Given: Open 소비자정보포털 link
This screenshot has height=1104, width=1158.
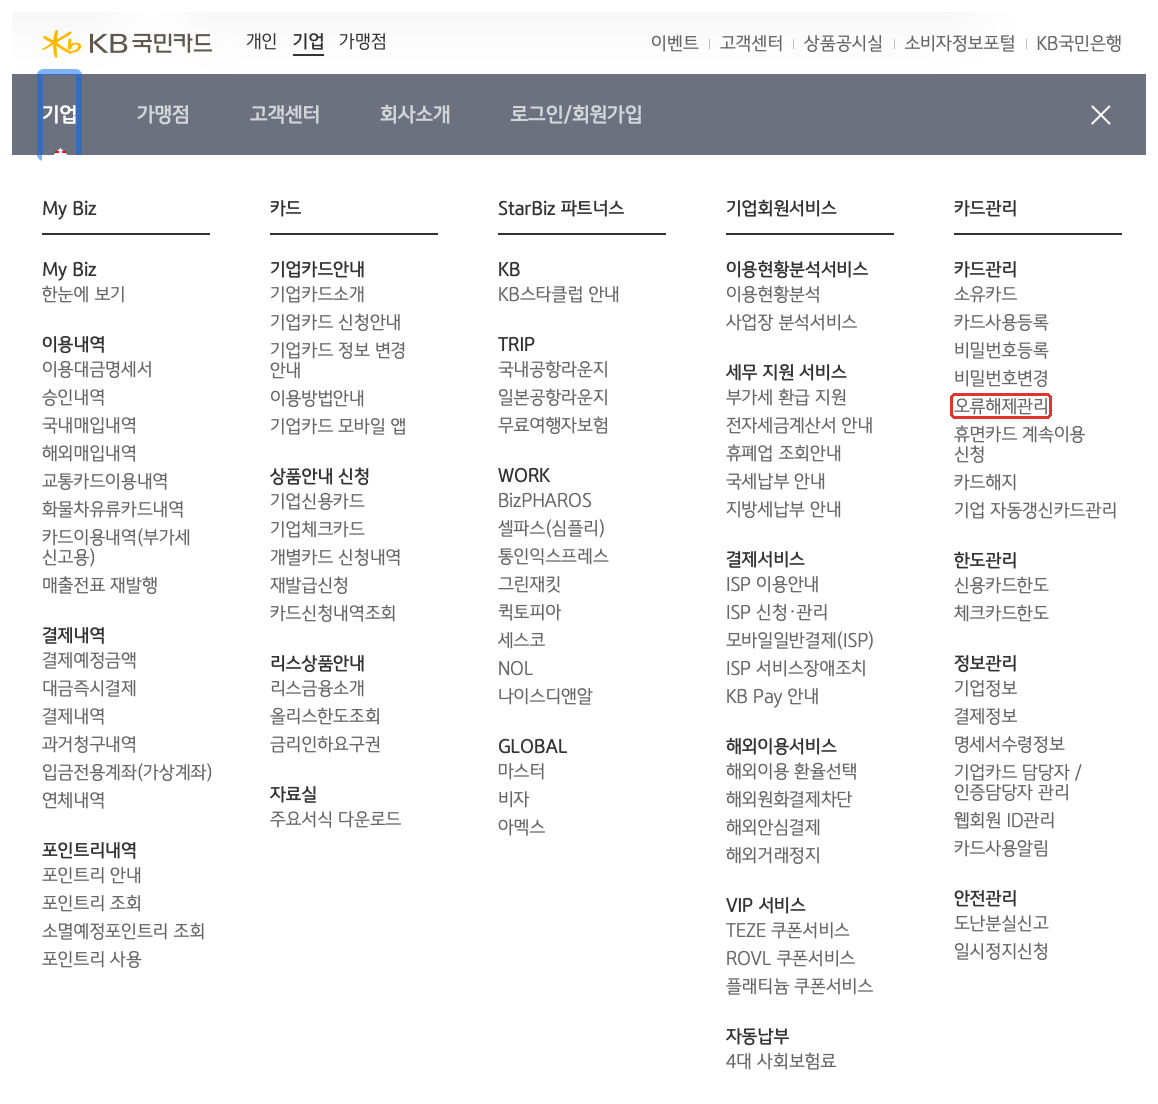Looking at the screenshot, I should [x=959, y=44].
